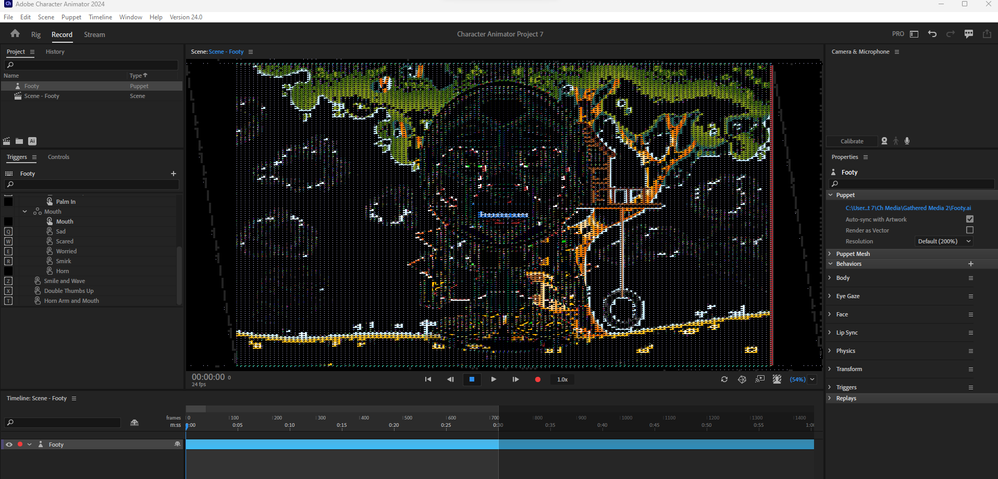Click the T key box for Horn Arm and Mouth
The height and width of the screenshot is (479, 998).
coord(8,301)
